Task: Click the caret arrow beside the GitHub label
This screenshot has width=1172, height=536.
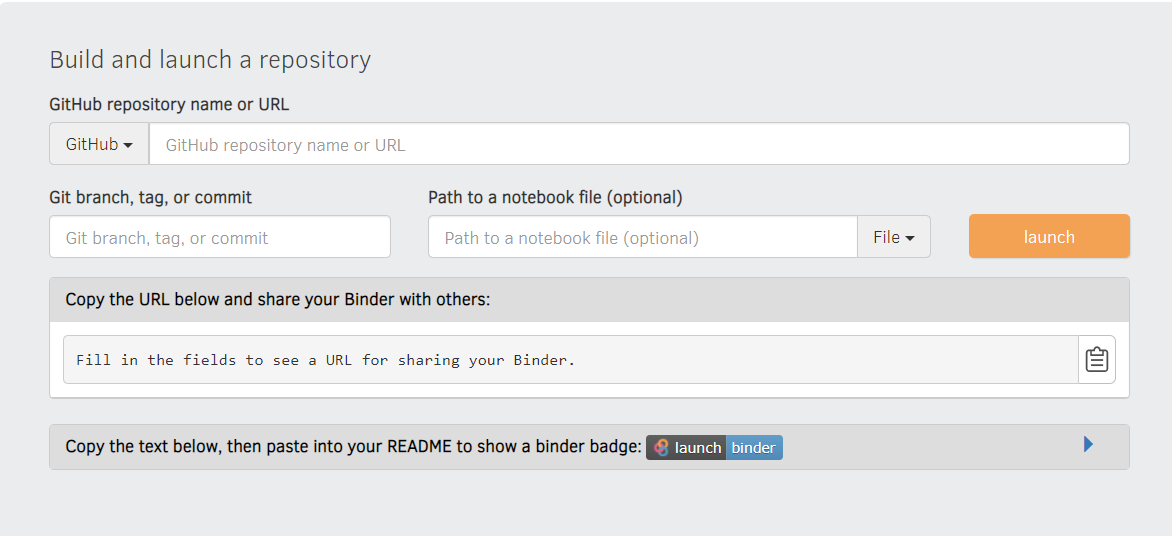Action: (x=128, y=146)
